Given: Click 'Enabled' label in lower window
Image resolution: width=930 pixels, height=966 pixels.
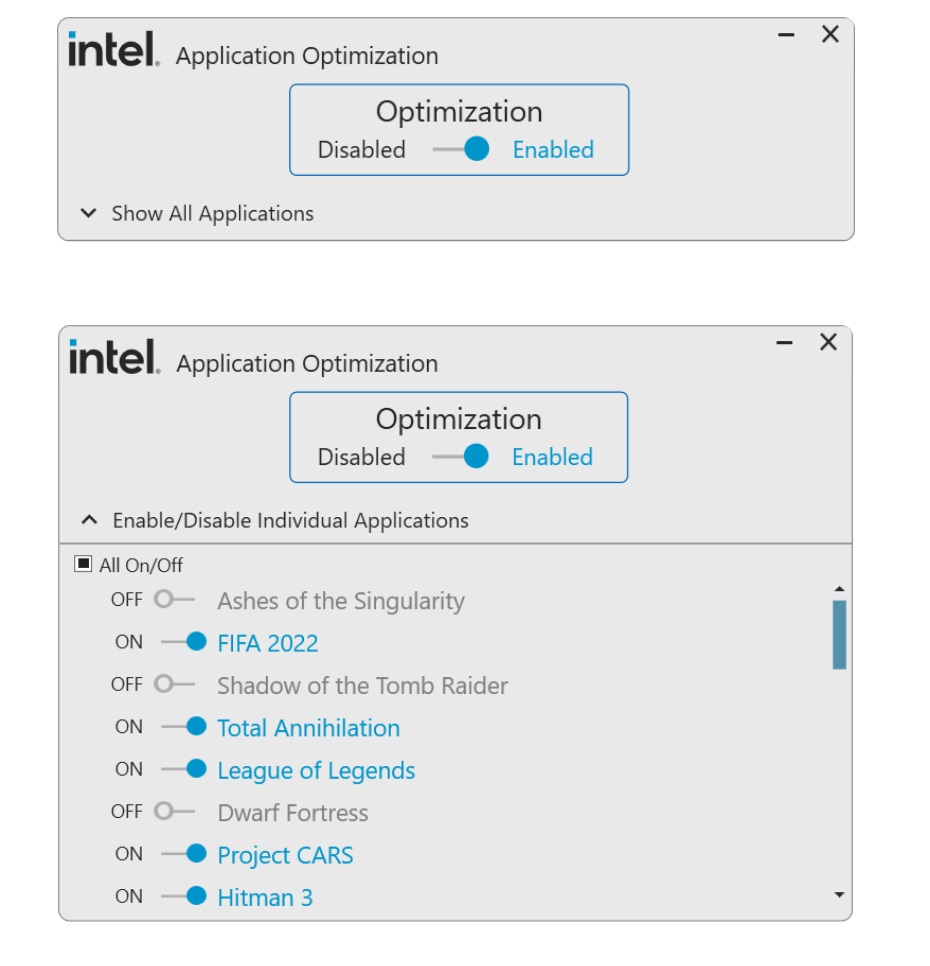Looking at the screenshot, I should [552, 457].
